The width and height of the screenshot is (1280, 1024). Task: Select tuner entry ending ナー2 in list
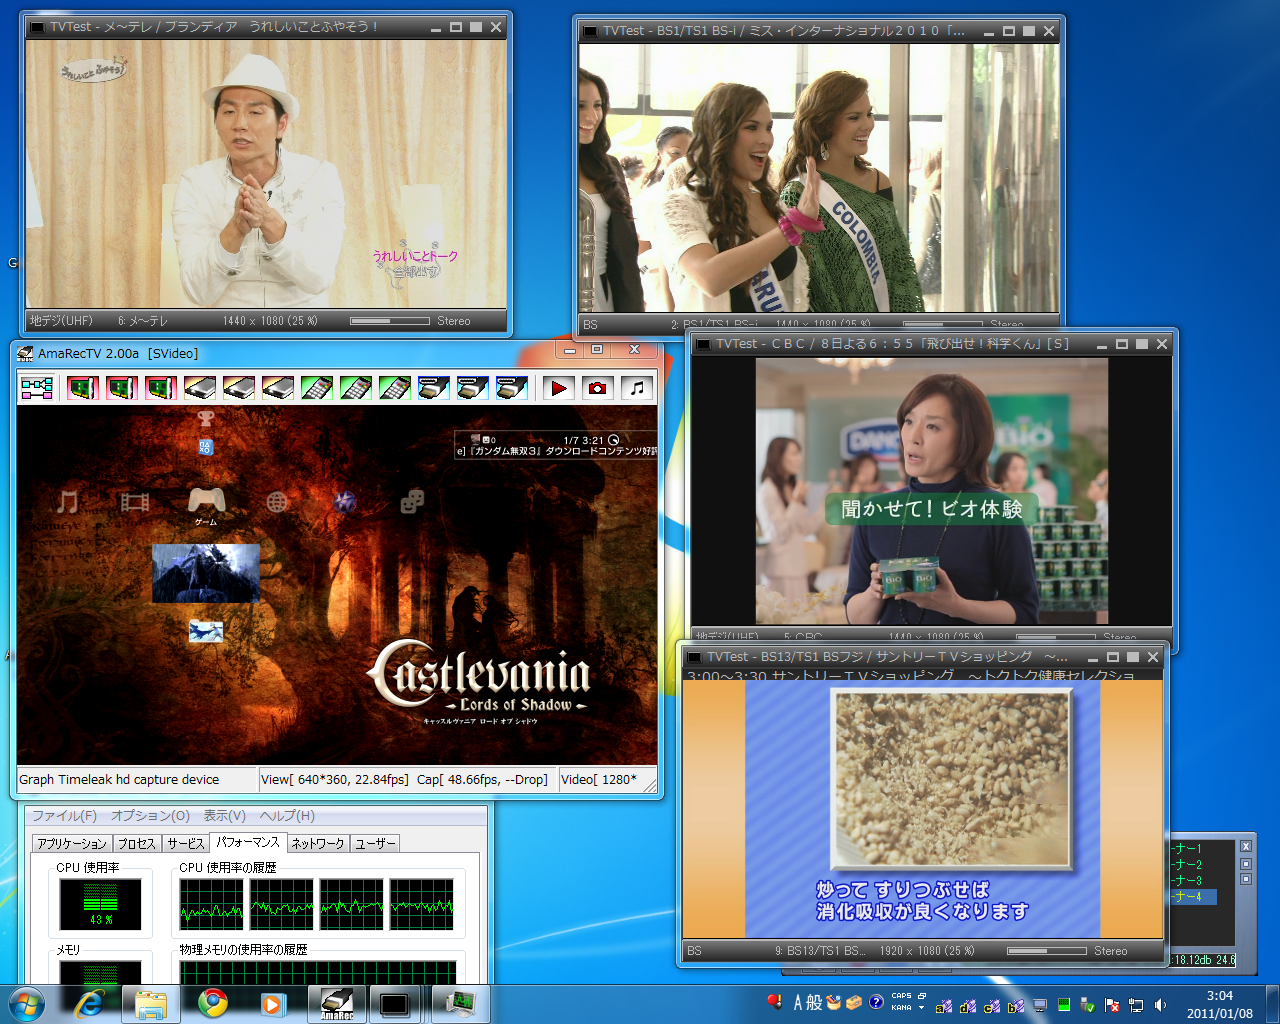coord(1189,864)
